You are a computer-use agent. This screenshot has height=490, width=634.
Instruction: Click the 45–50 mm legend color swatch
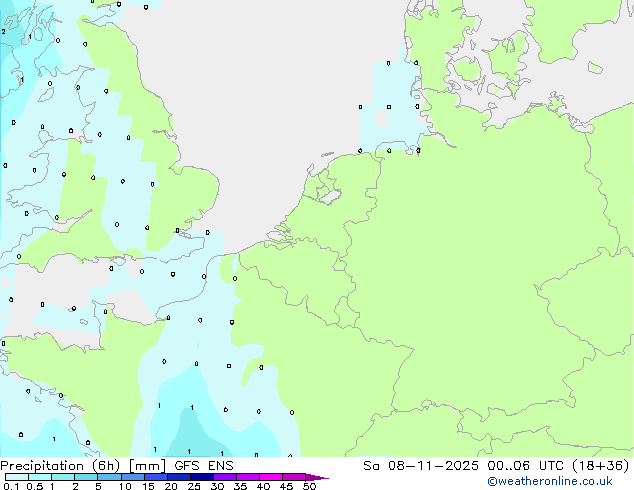[x=294, y=477]
